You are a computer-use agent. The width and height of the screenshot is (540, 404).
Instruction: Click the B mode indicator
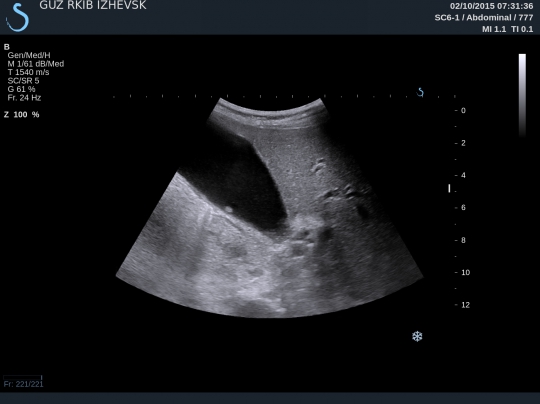[7, 47]
